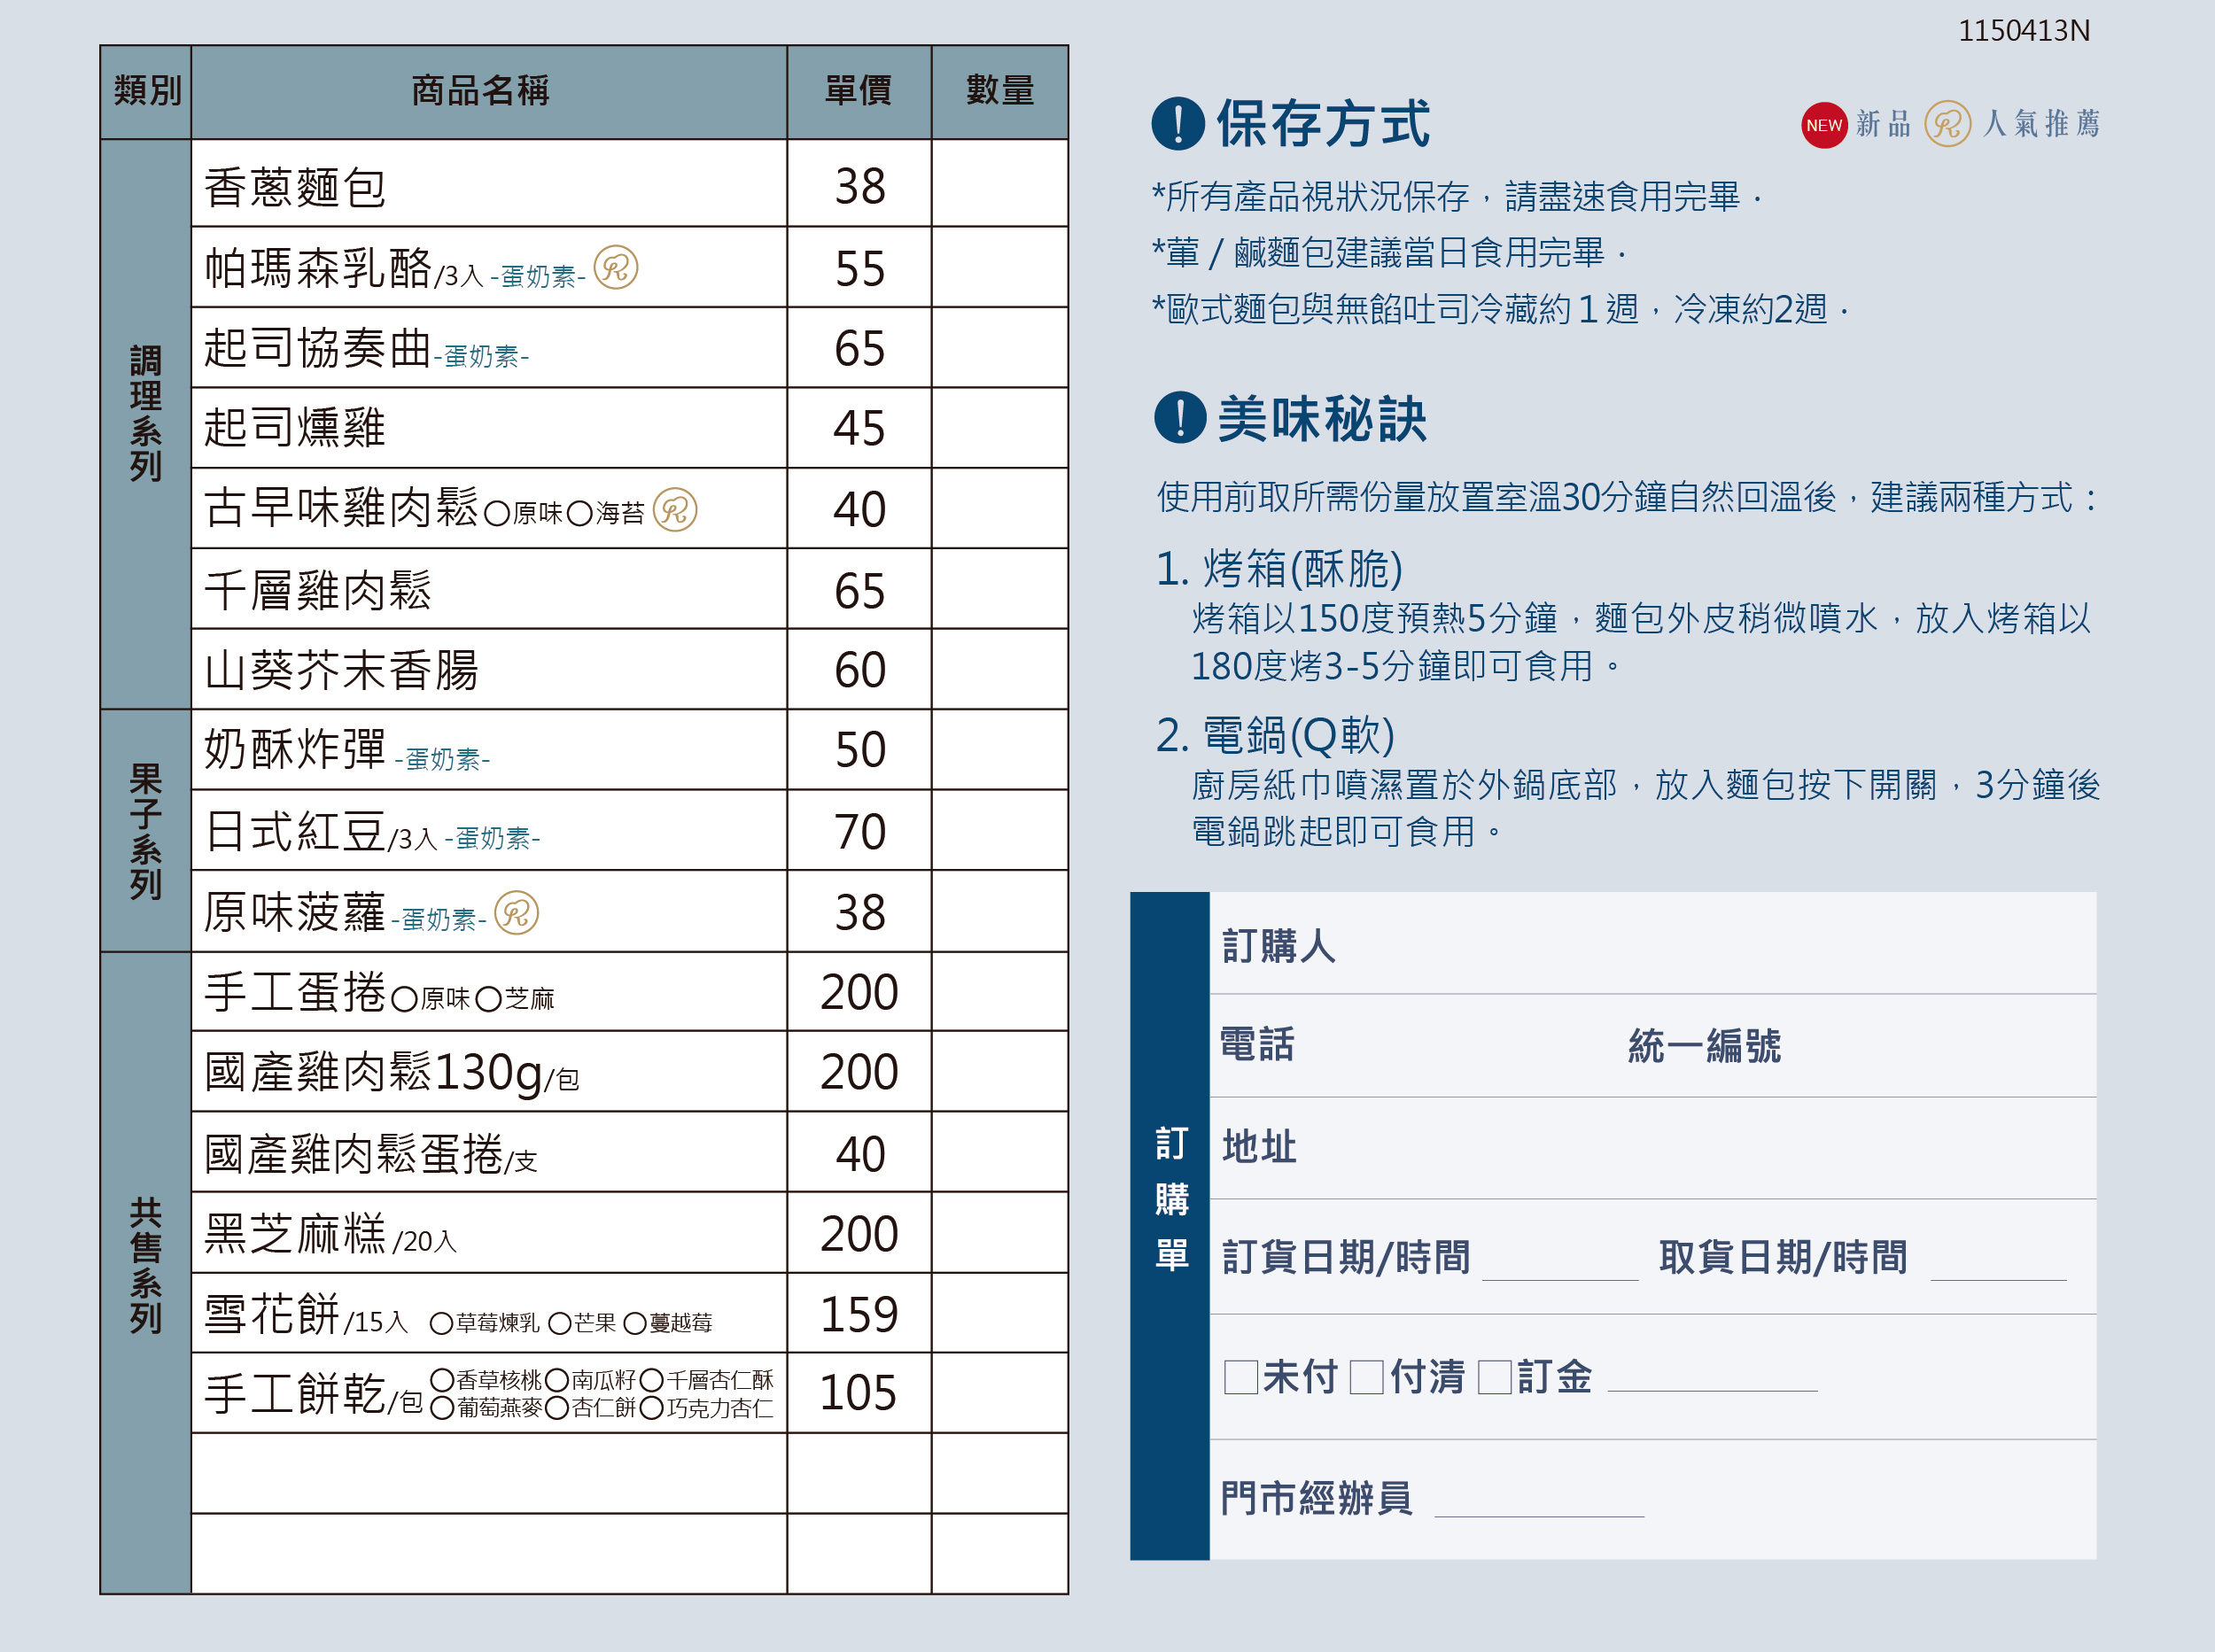Click the 商品名稱 column header
This screenshot has height=1652, width=2215.
click(489, 92)
